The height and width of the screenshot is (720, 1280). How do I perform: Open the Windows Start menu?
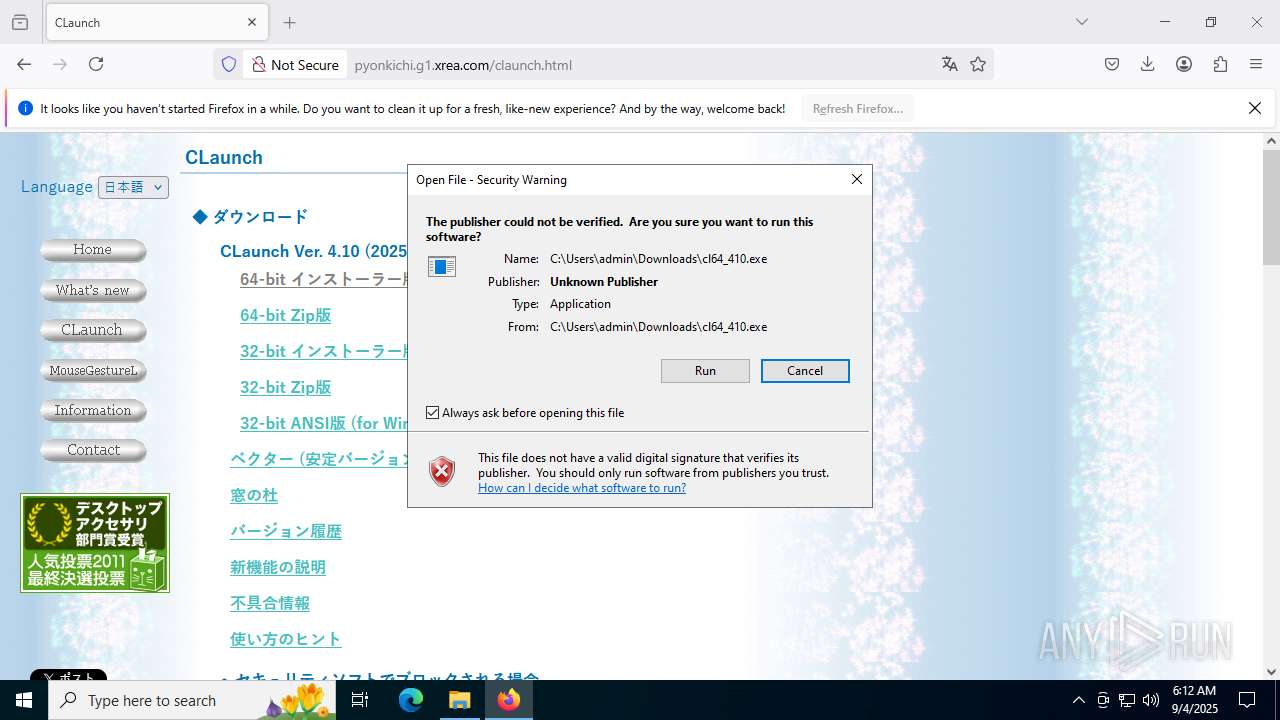(x=24, y=700)
